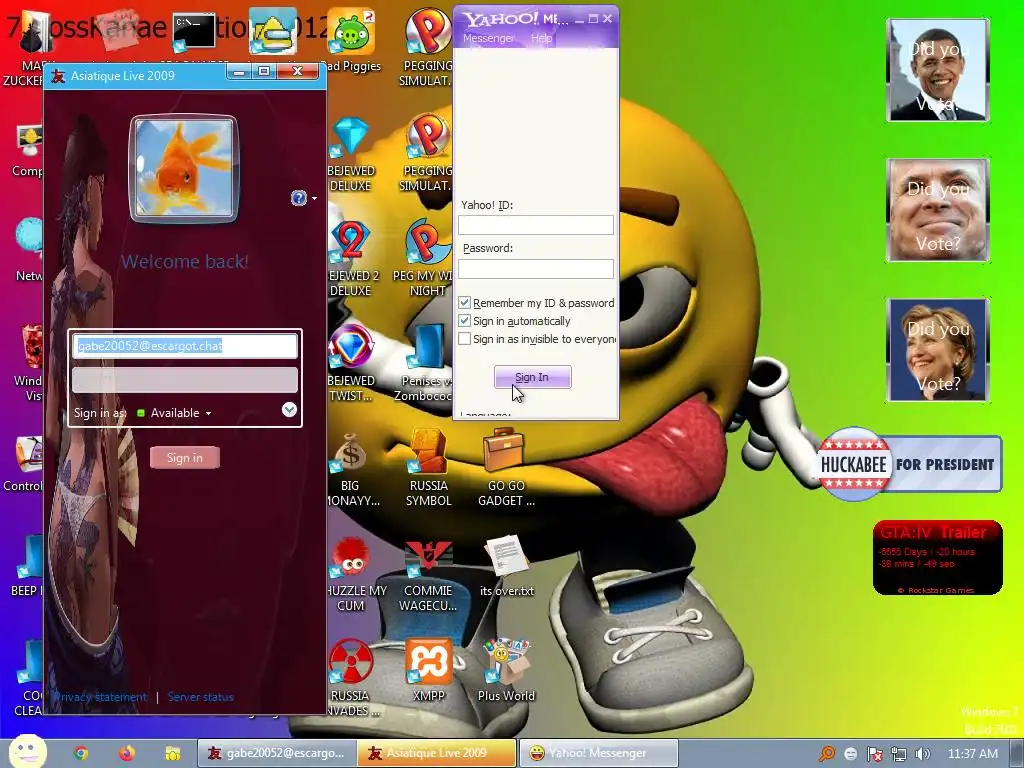This screenshot has height=768, width=1024.
Task: Open the Privacy statement link
Action: coord(101,697)
